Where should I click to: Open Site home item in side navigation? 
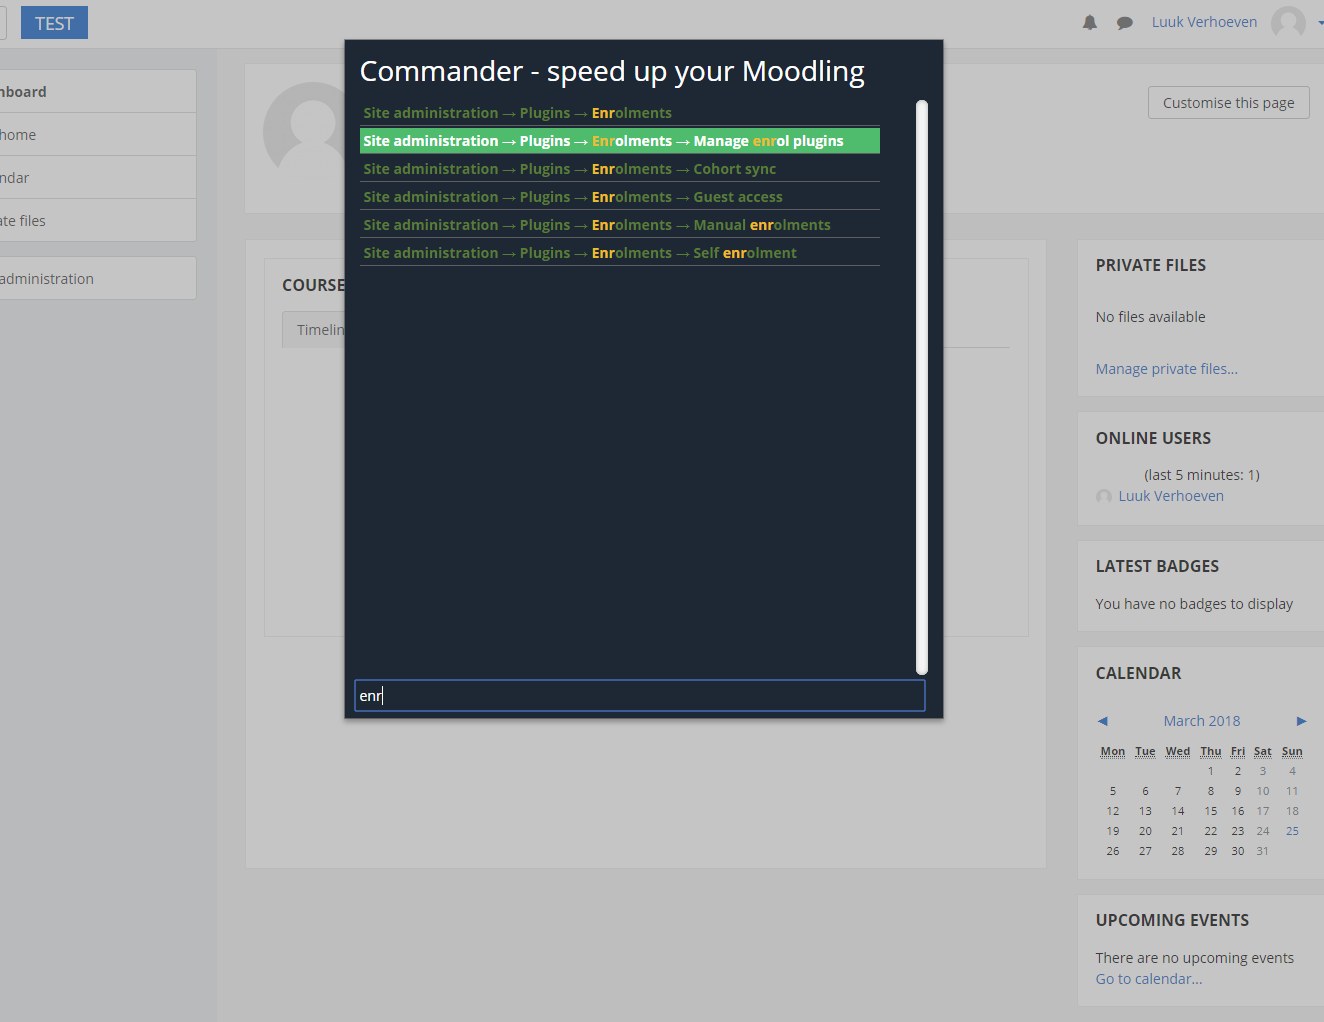98,134
